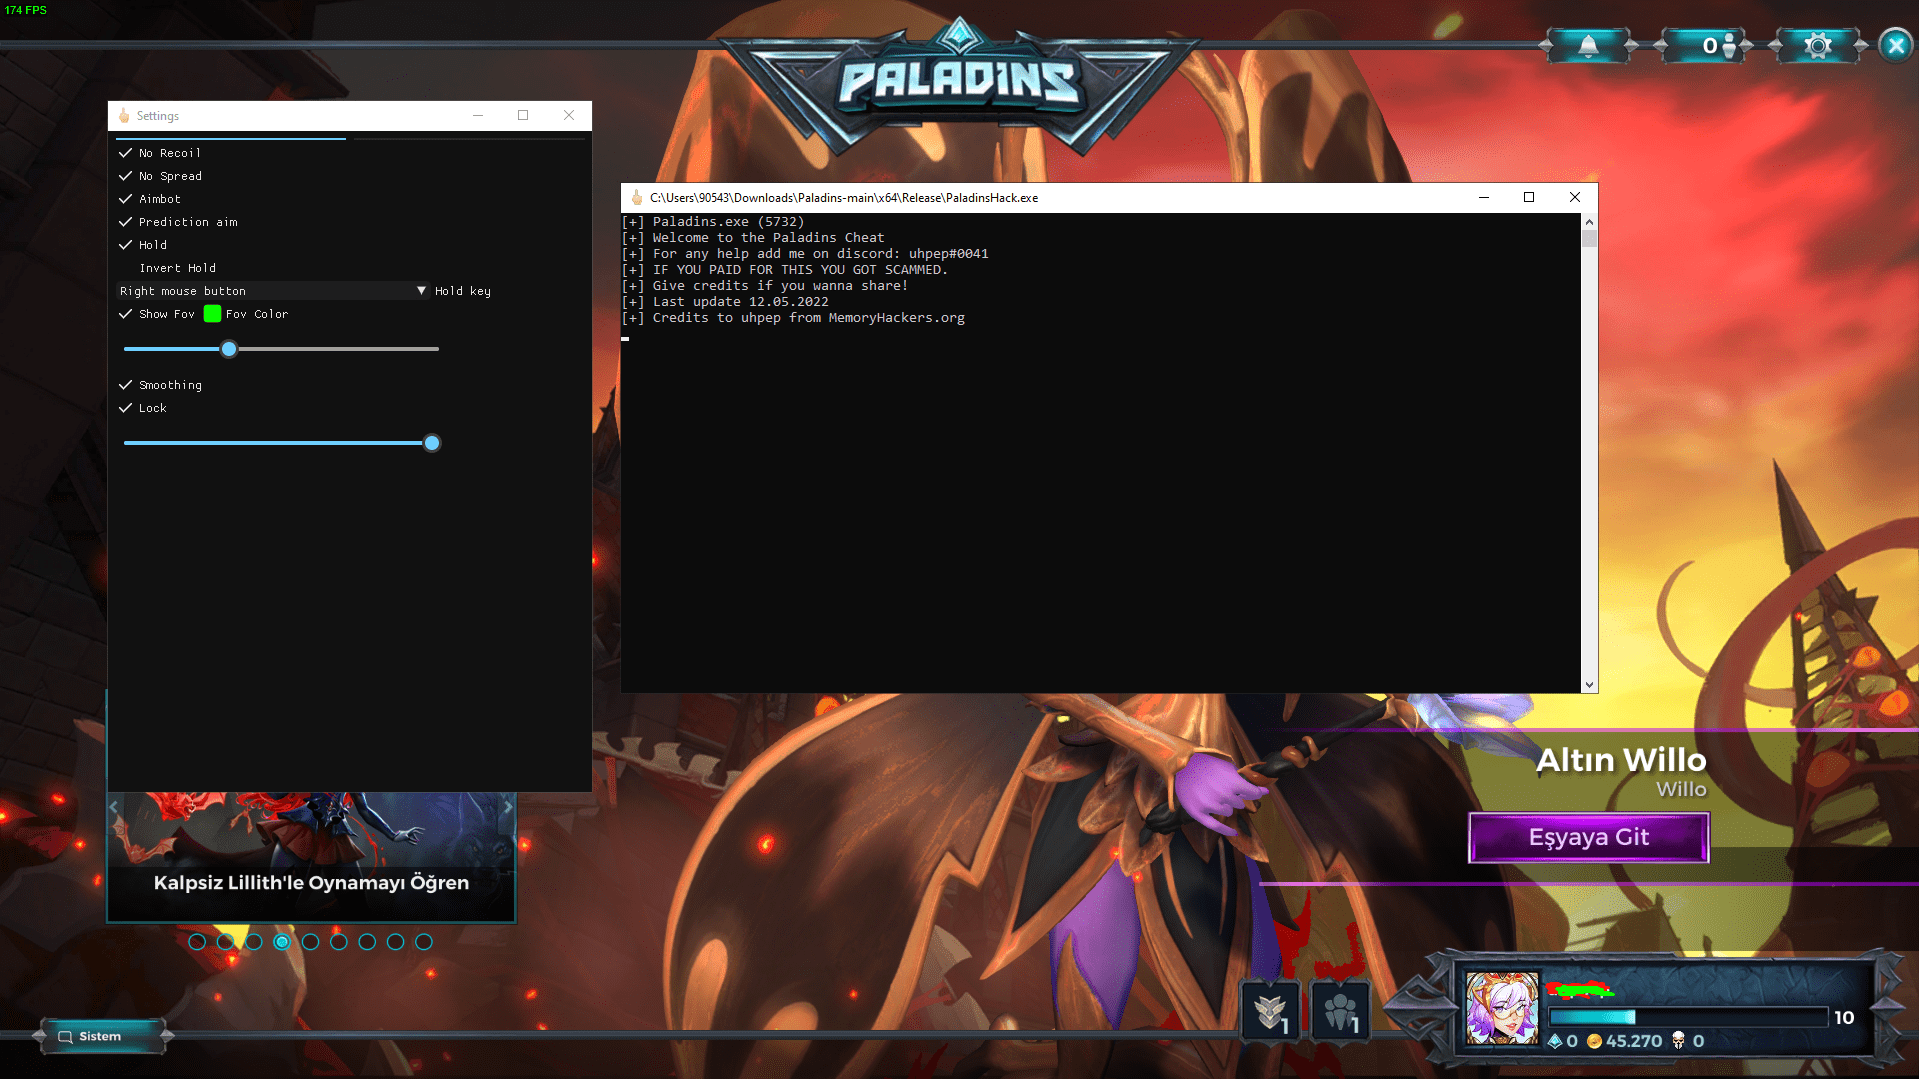Screen dimensions: 1919x1079
Task: Click the Settings window title icon
Action: click(x=124, y=116)
